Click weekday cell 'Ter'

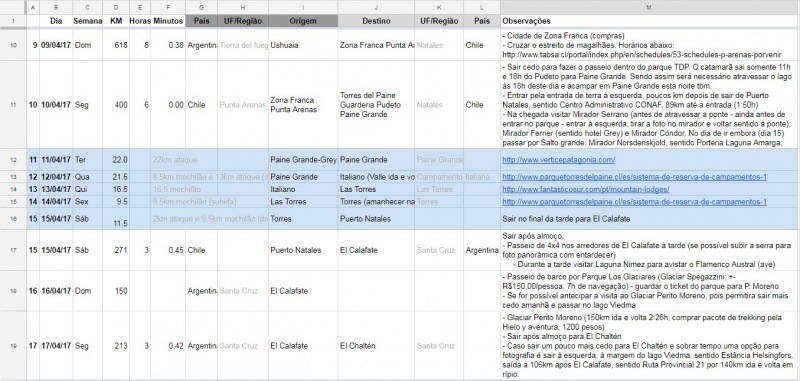[x=88, y=160]
